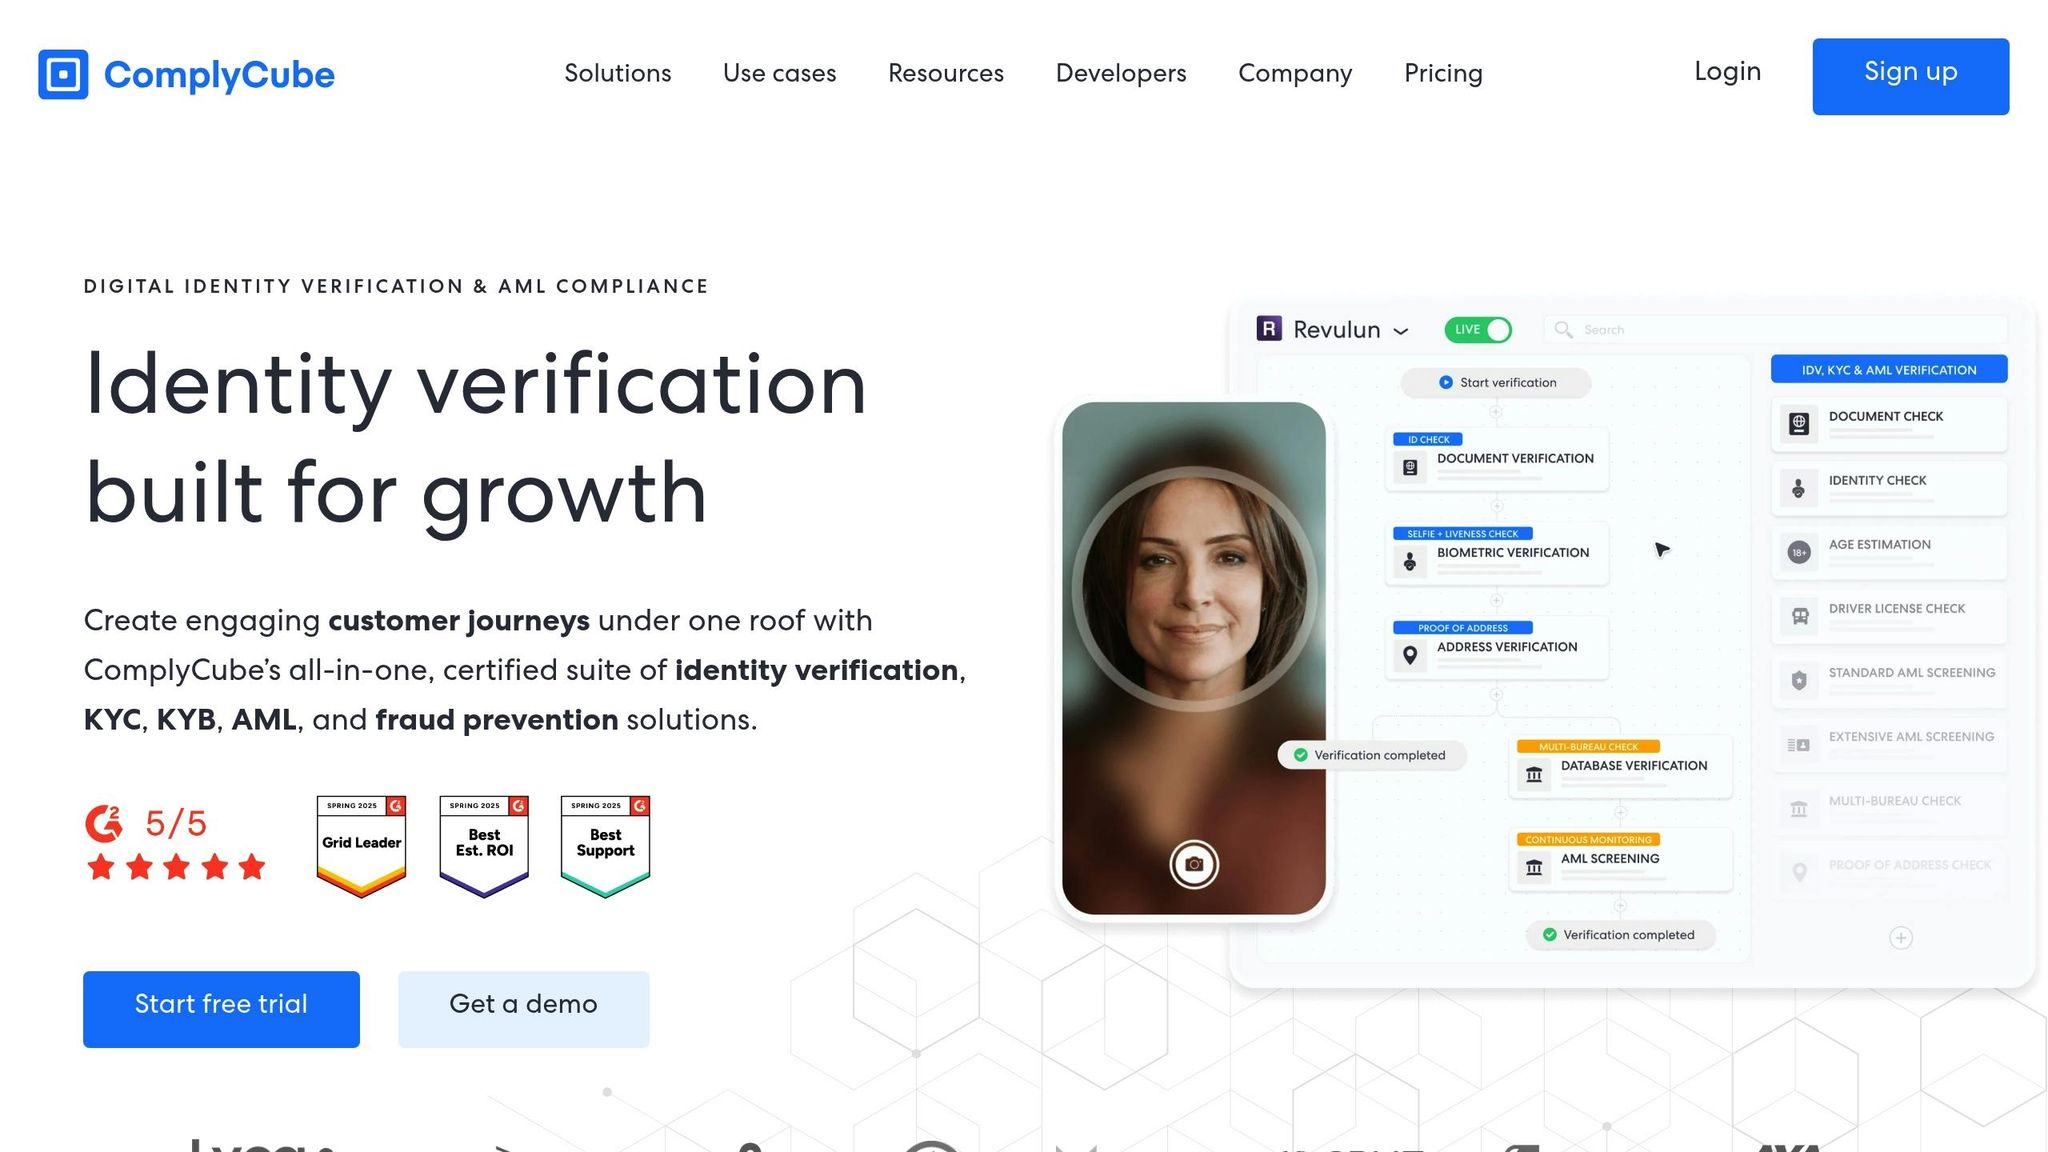
Task: Open the Resources navigation menu
Action: pos(946,73)
